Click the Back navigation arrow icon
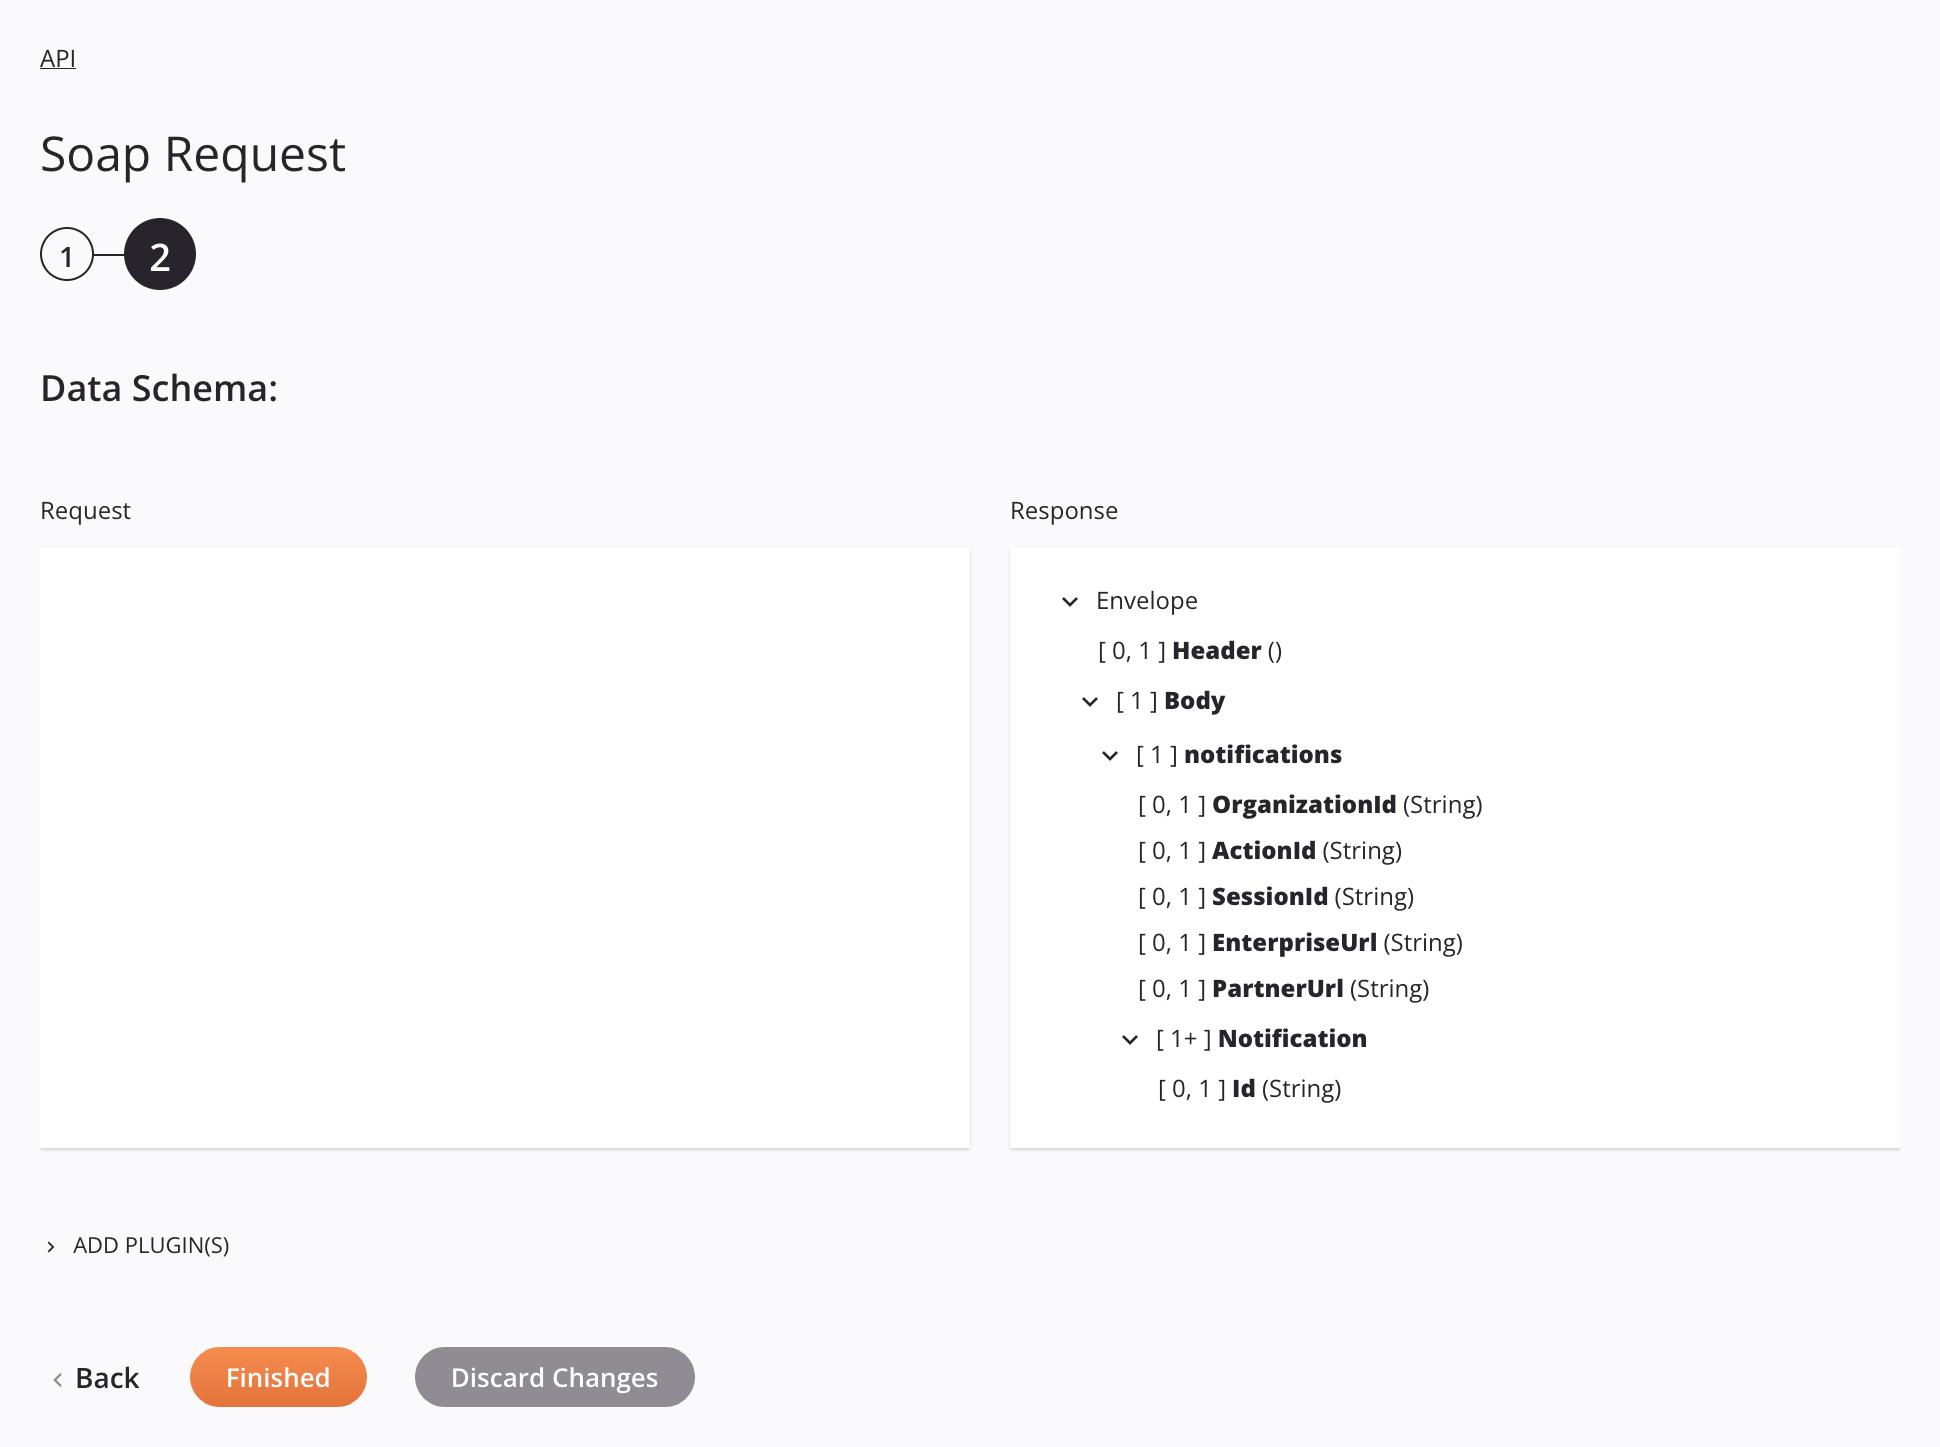Viewport: 1940px width, 1447px height. pos(56,1377)
